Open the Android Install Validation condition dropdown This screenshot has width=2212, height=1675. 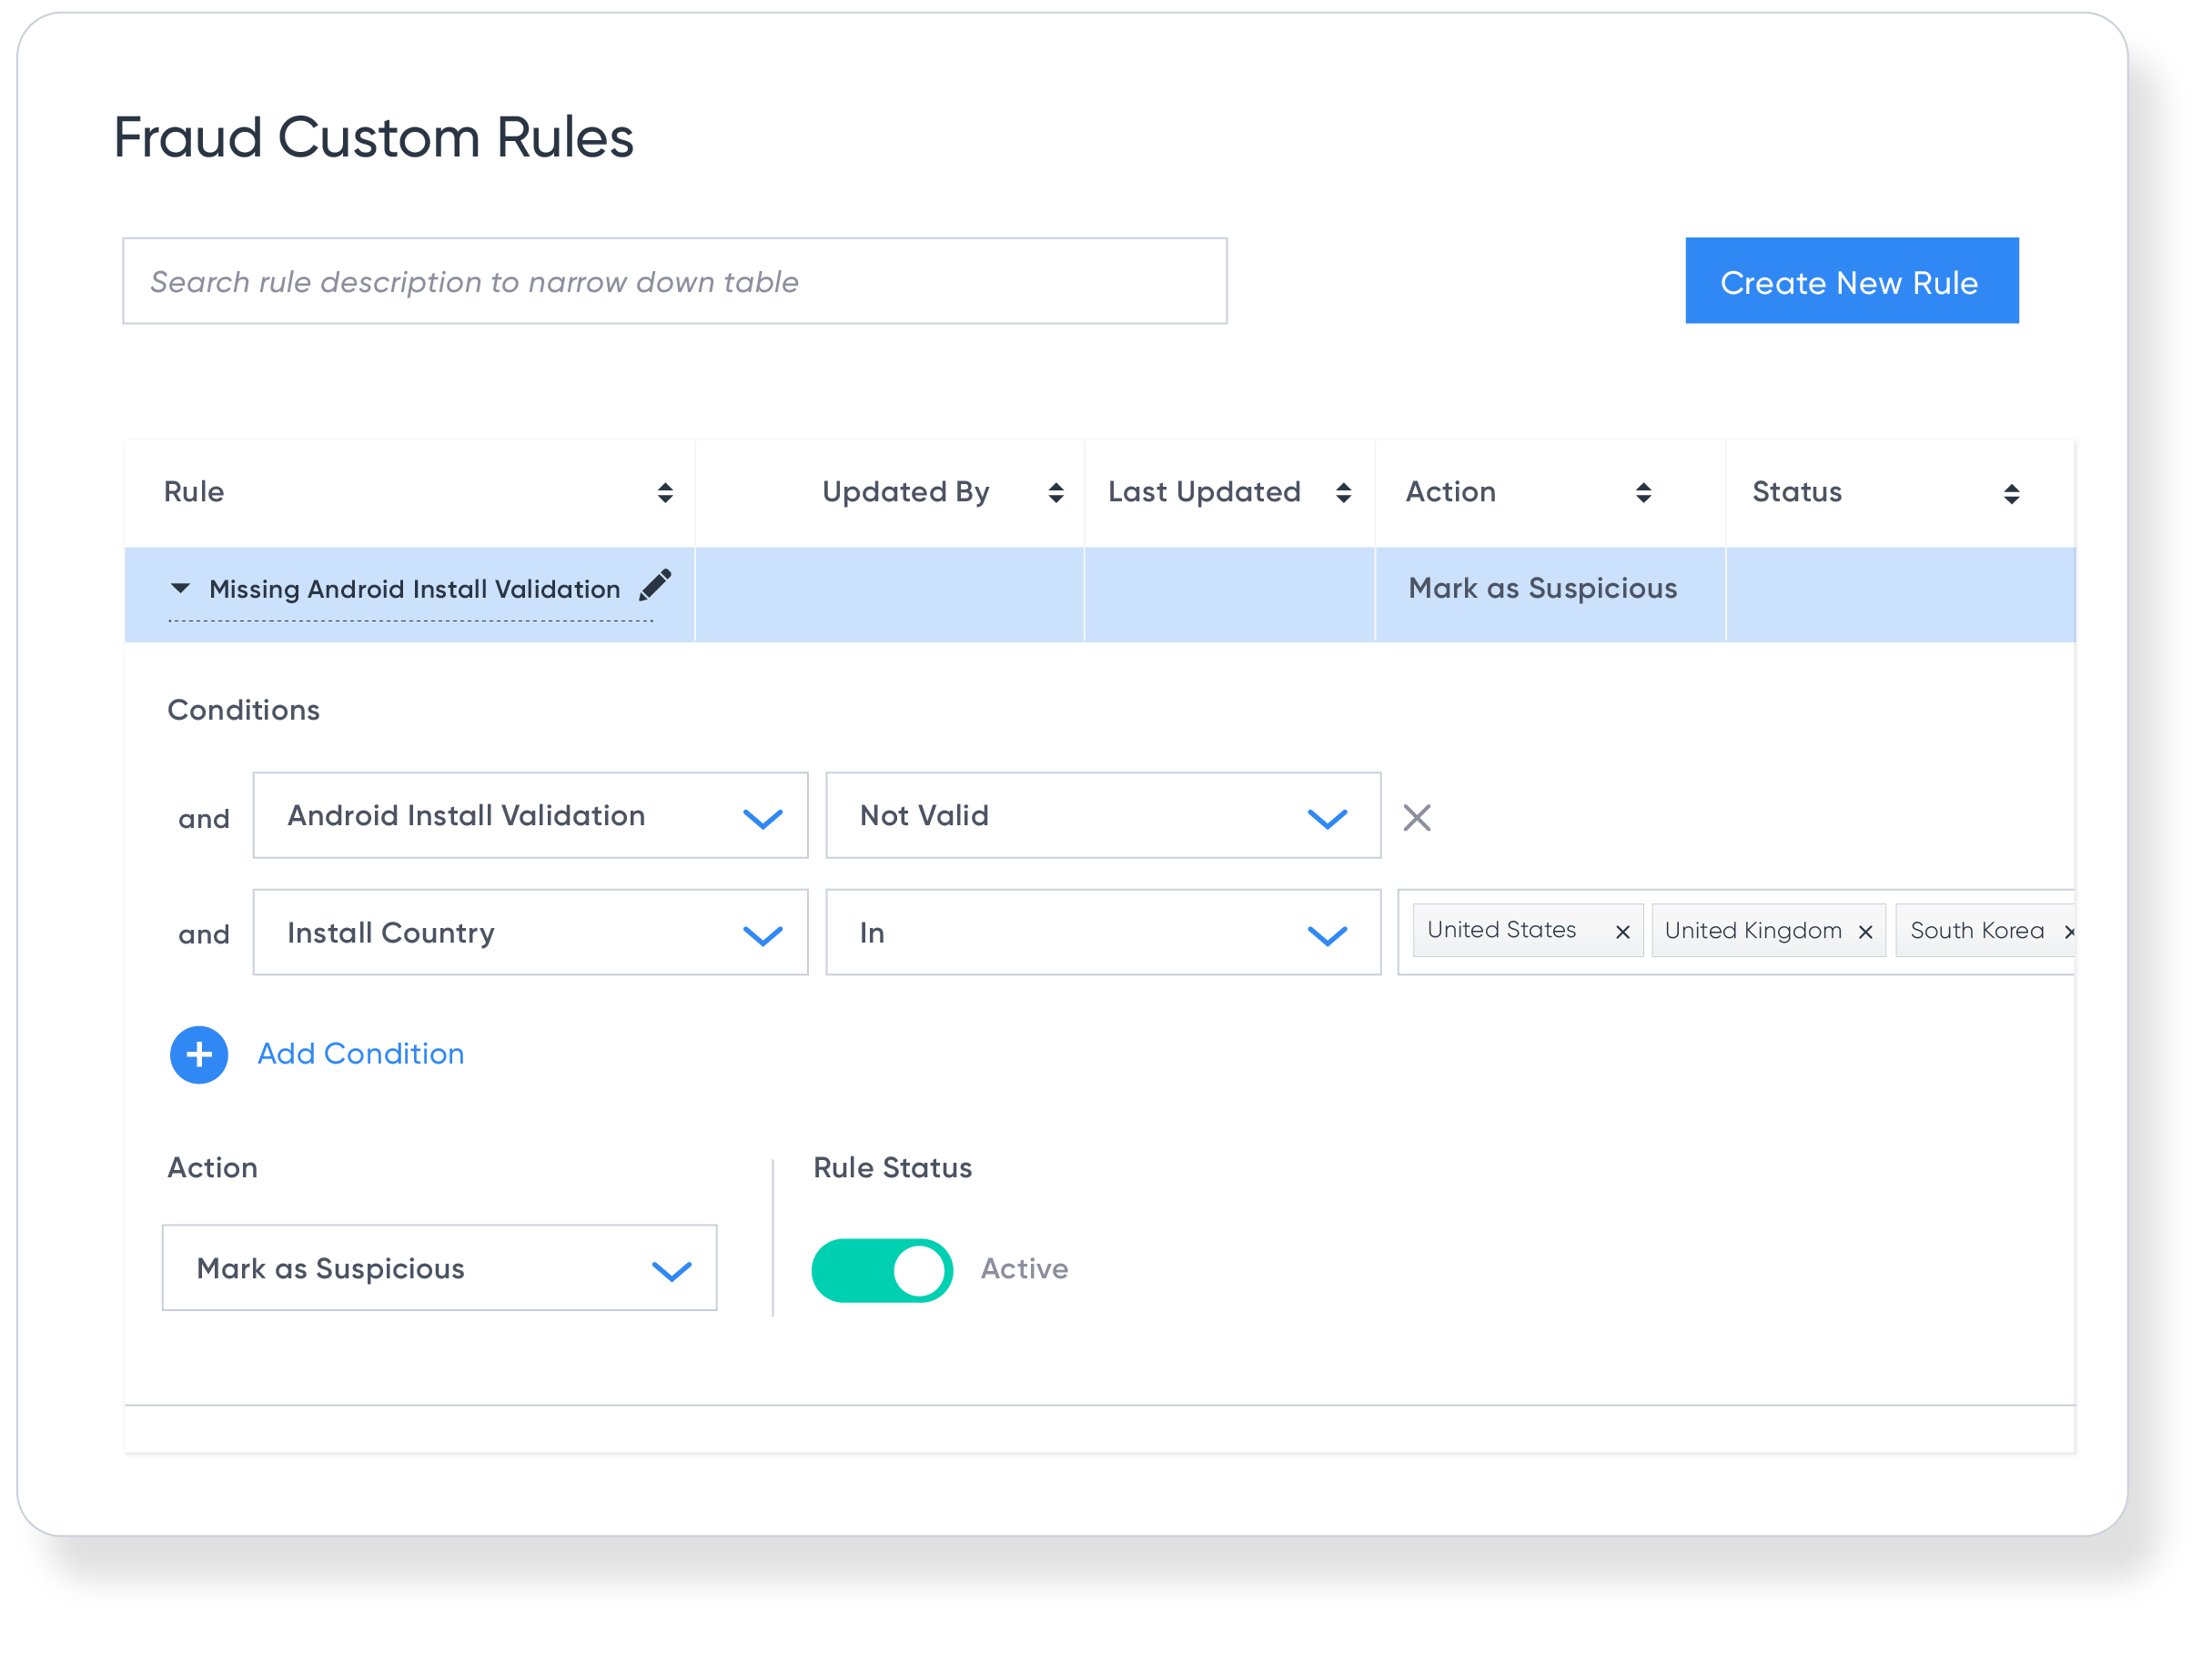(x=530, y=815)
